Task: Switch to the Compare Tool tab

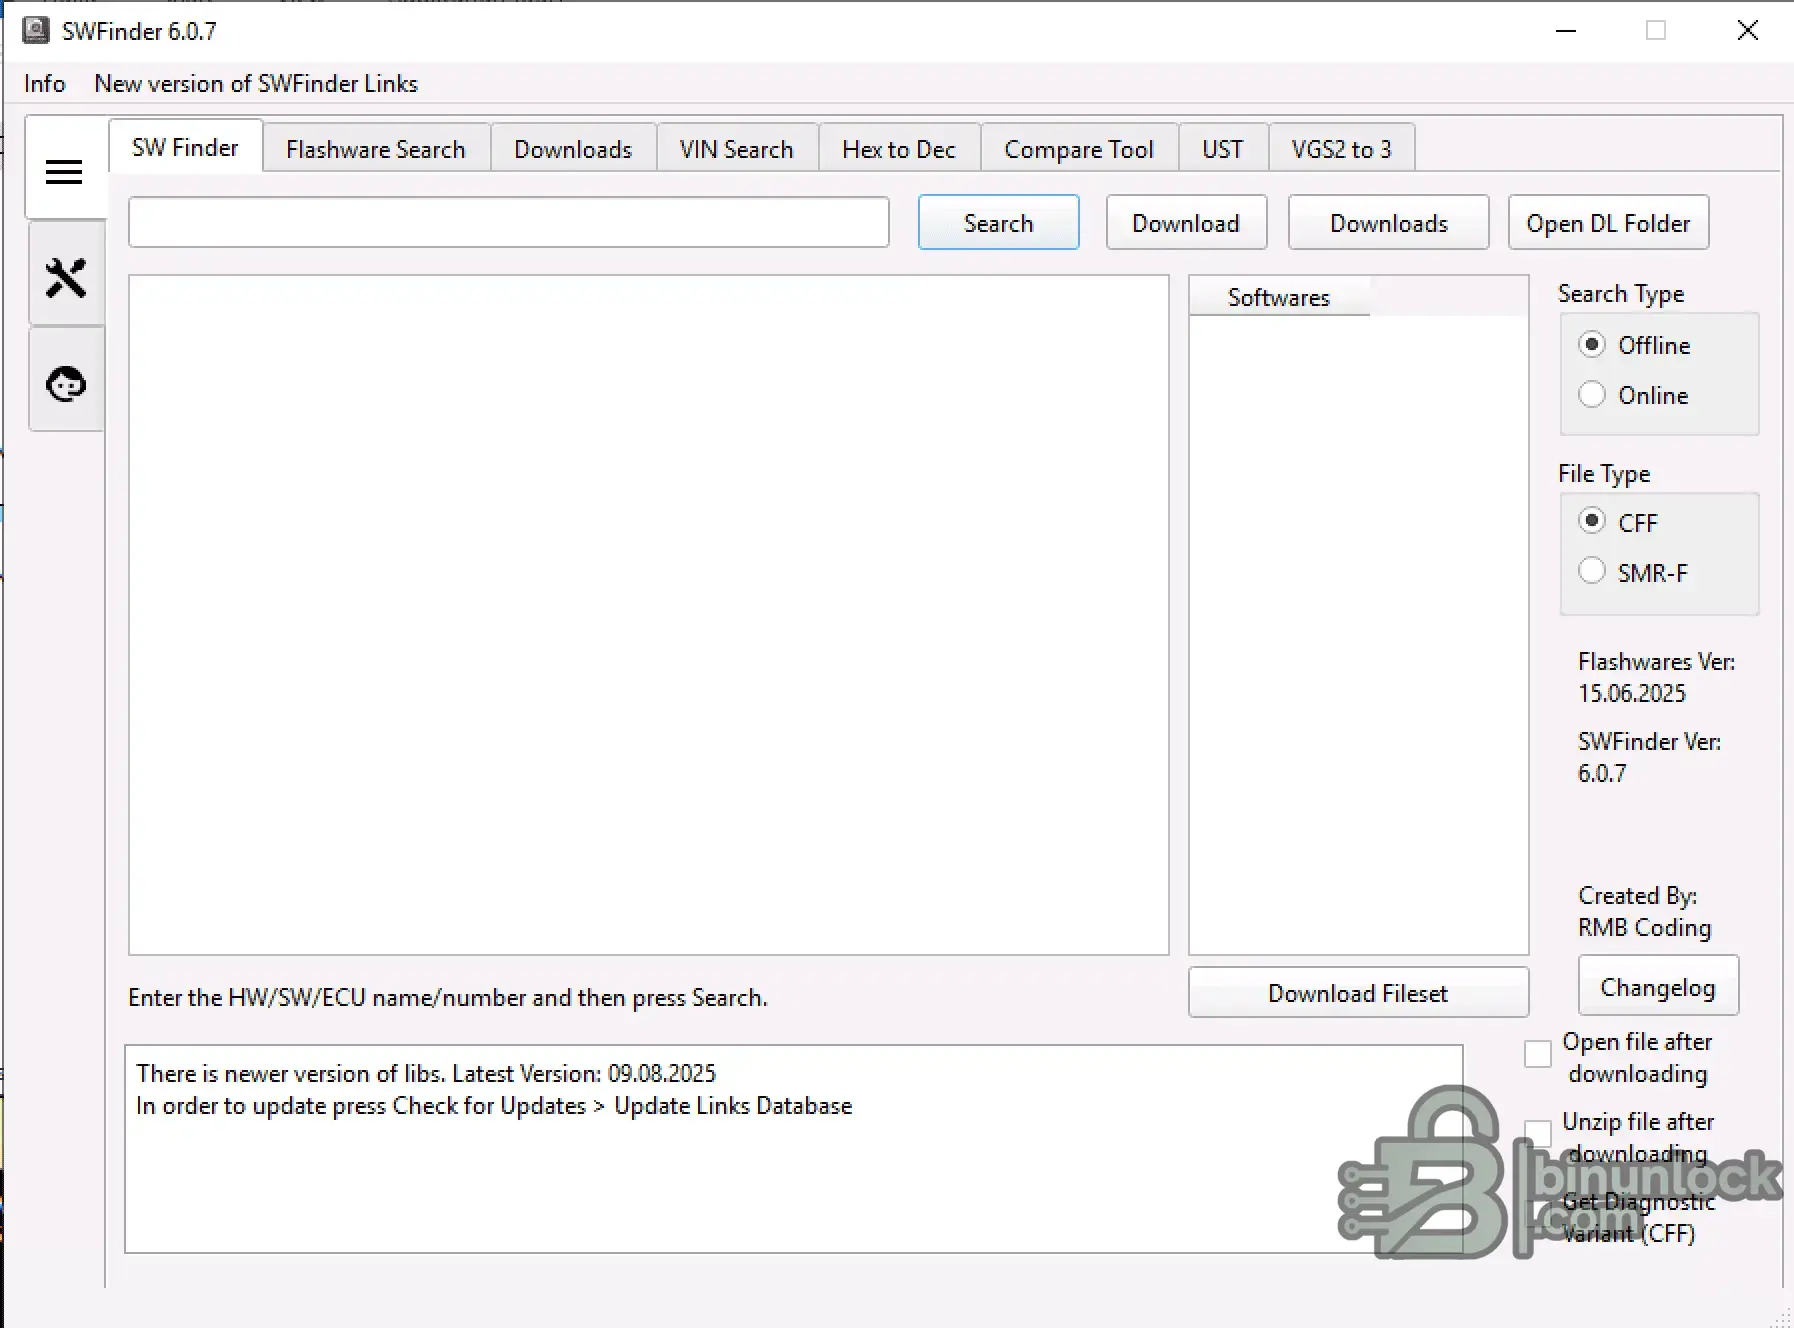Action: [x=1079, y=149]
